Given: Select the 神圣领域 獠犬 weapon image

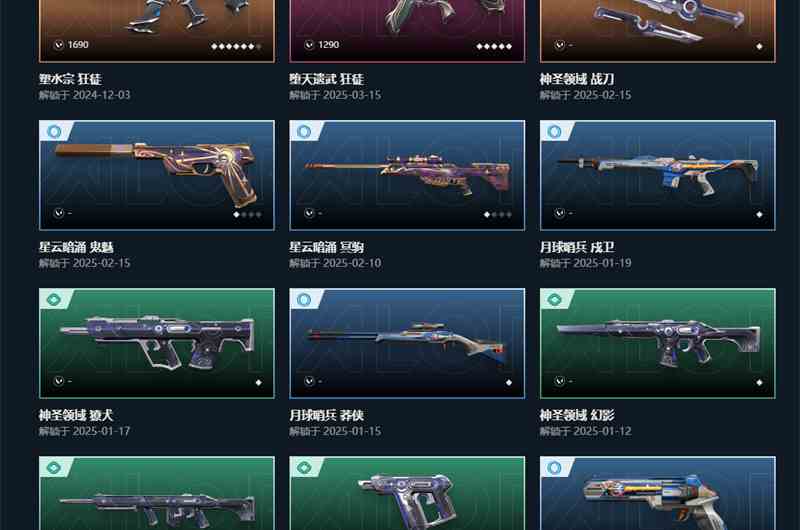Looking at the screenshot, I should 157,343.
